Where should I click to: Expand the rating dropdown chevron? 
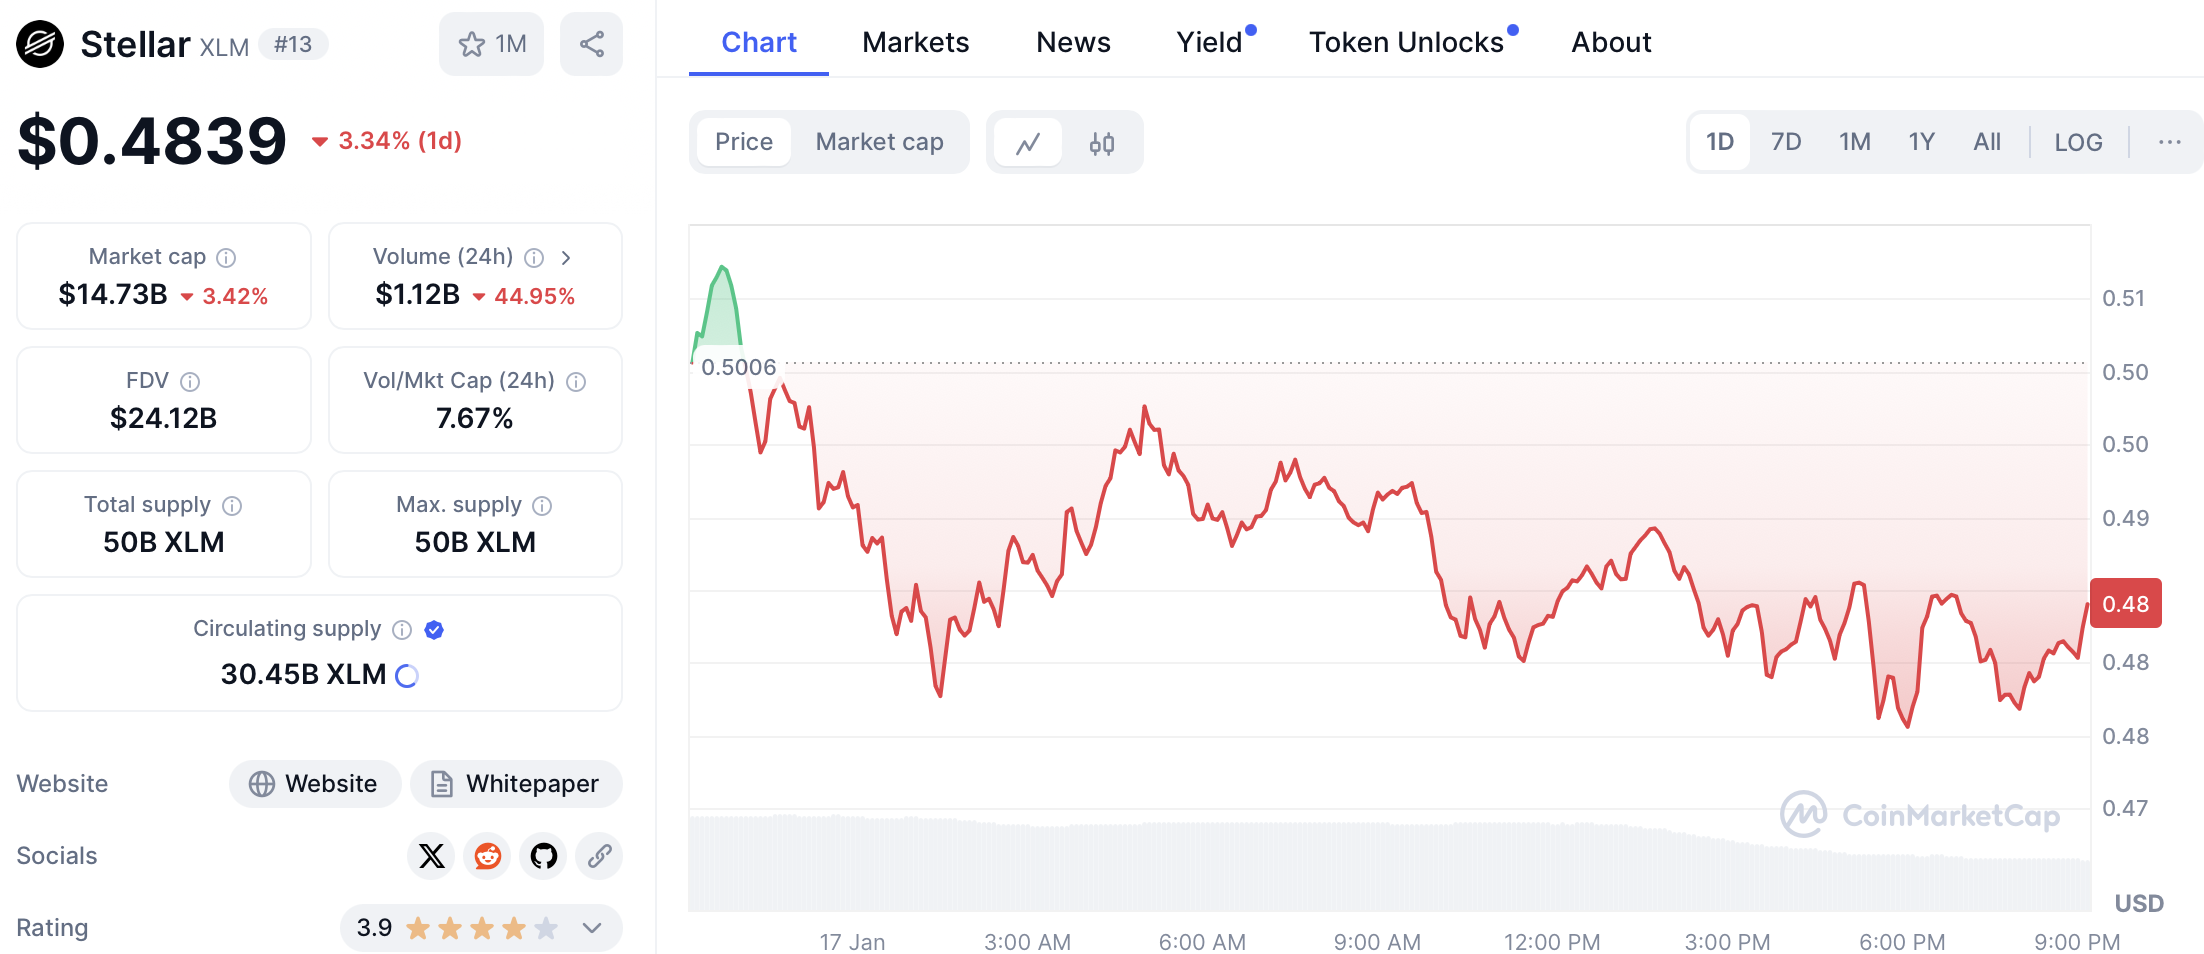click(592, 928)
